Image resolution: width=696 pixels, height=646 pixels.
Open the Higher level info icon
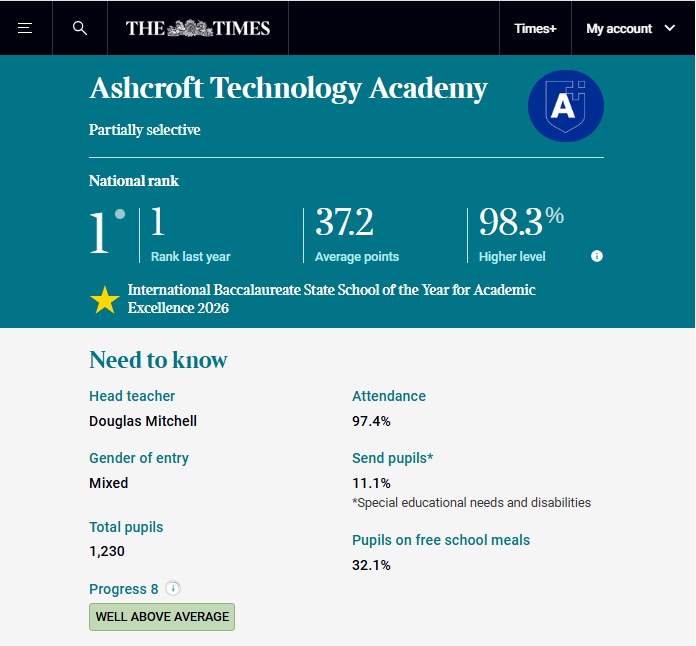tap(597, 256)
